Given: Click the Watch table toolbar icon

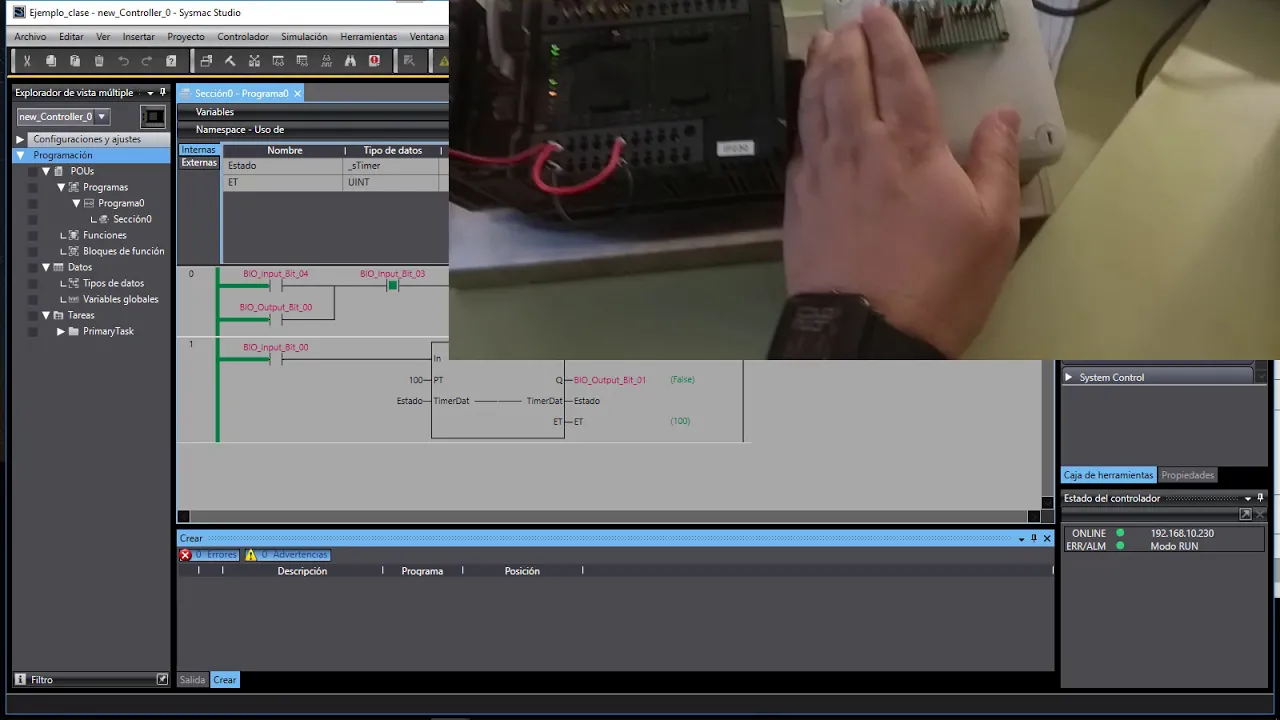Looking at the screenshot, I should [x=302, y=61].
